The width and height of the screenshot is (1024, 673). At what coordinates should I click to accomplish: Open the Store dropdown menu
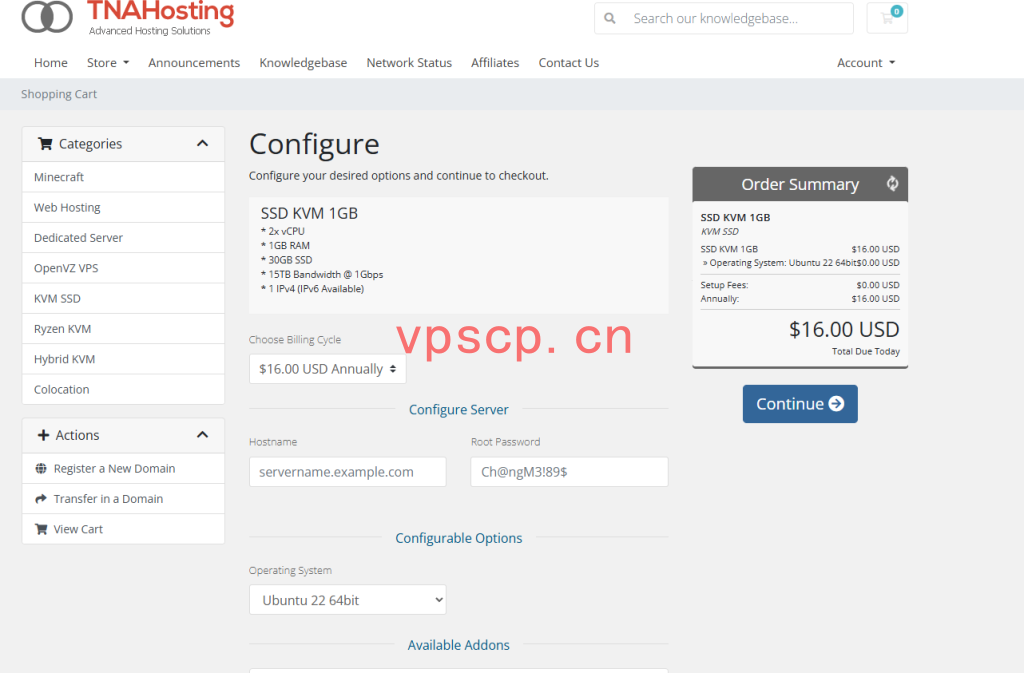[108, 63]
